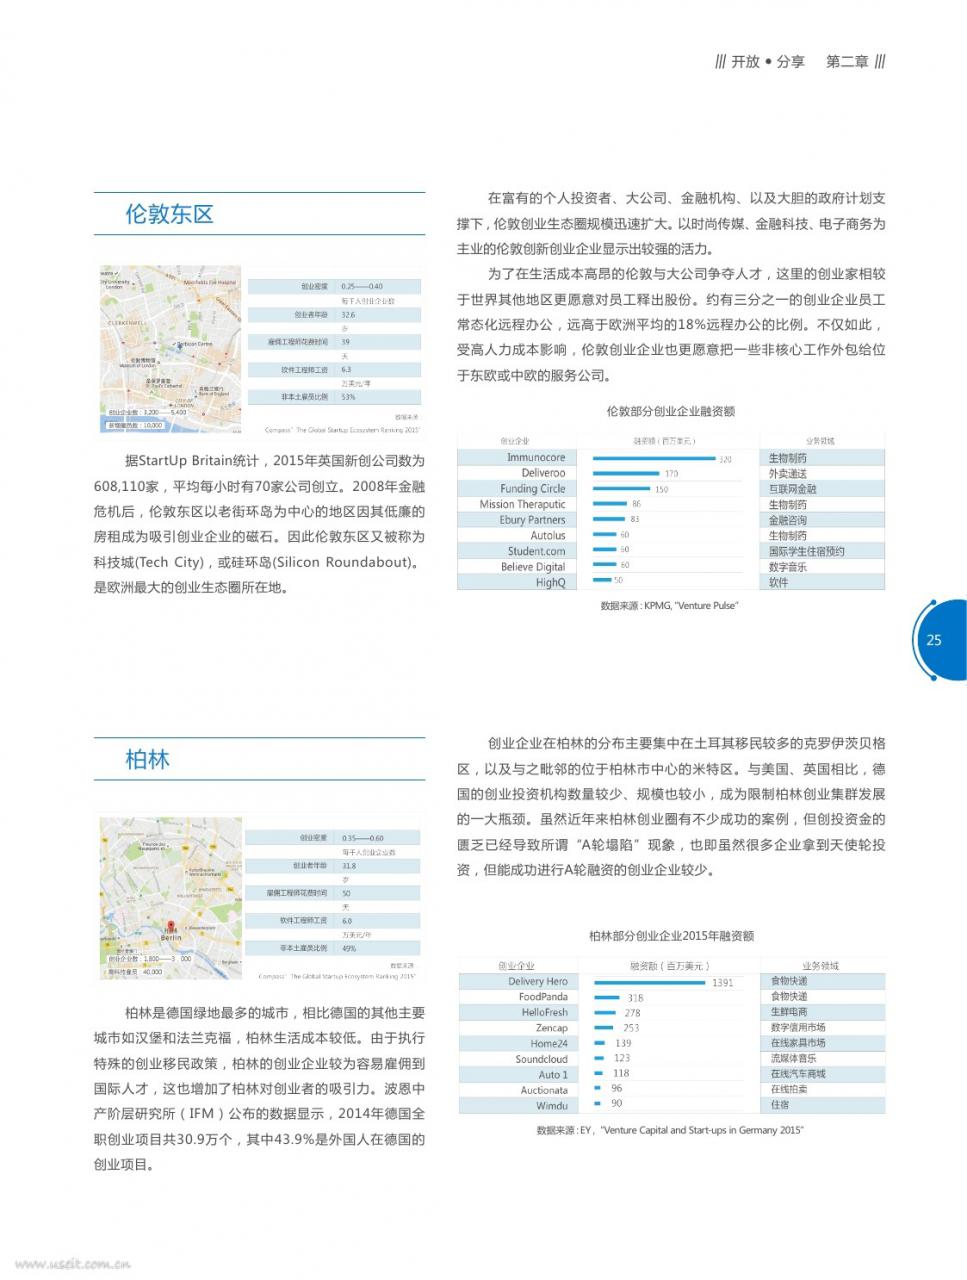Click the 第二章 chapter label
Screen dimensions: 967x1280
click(847, 61)
